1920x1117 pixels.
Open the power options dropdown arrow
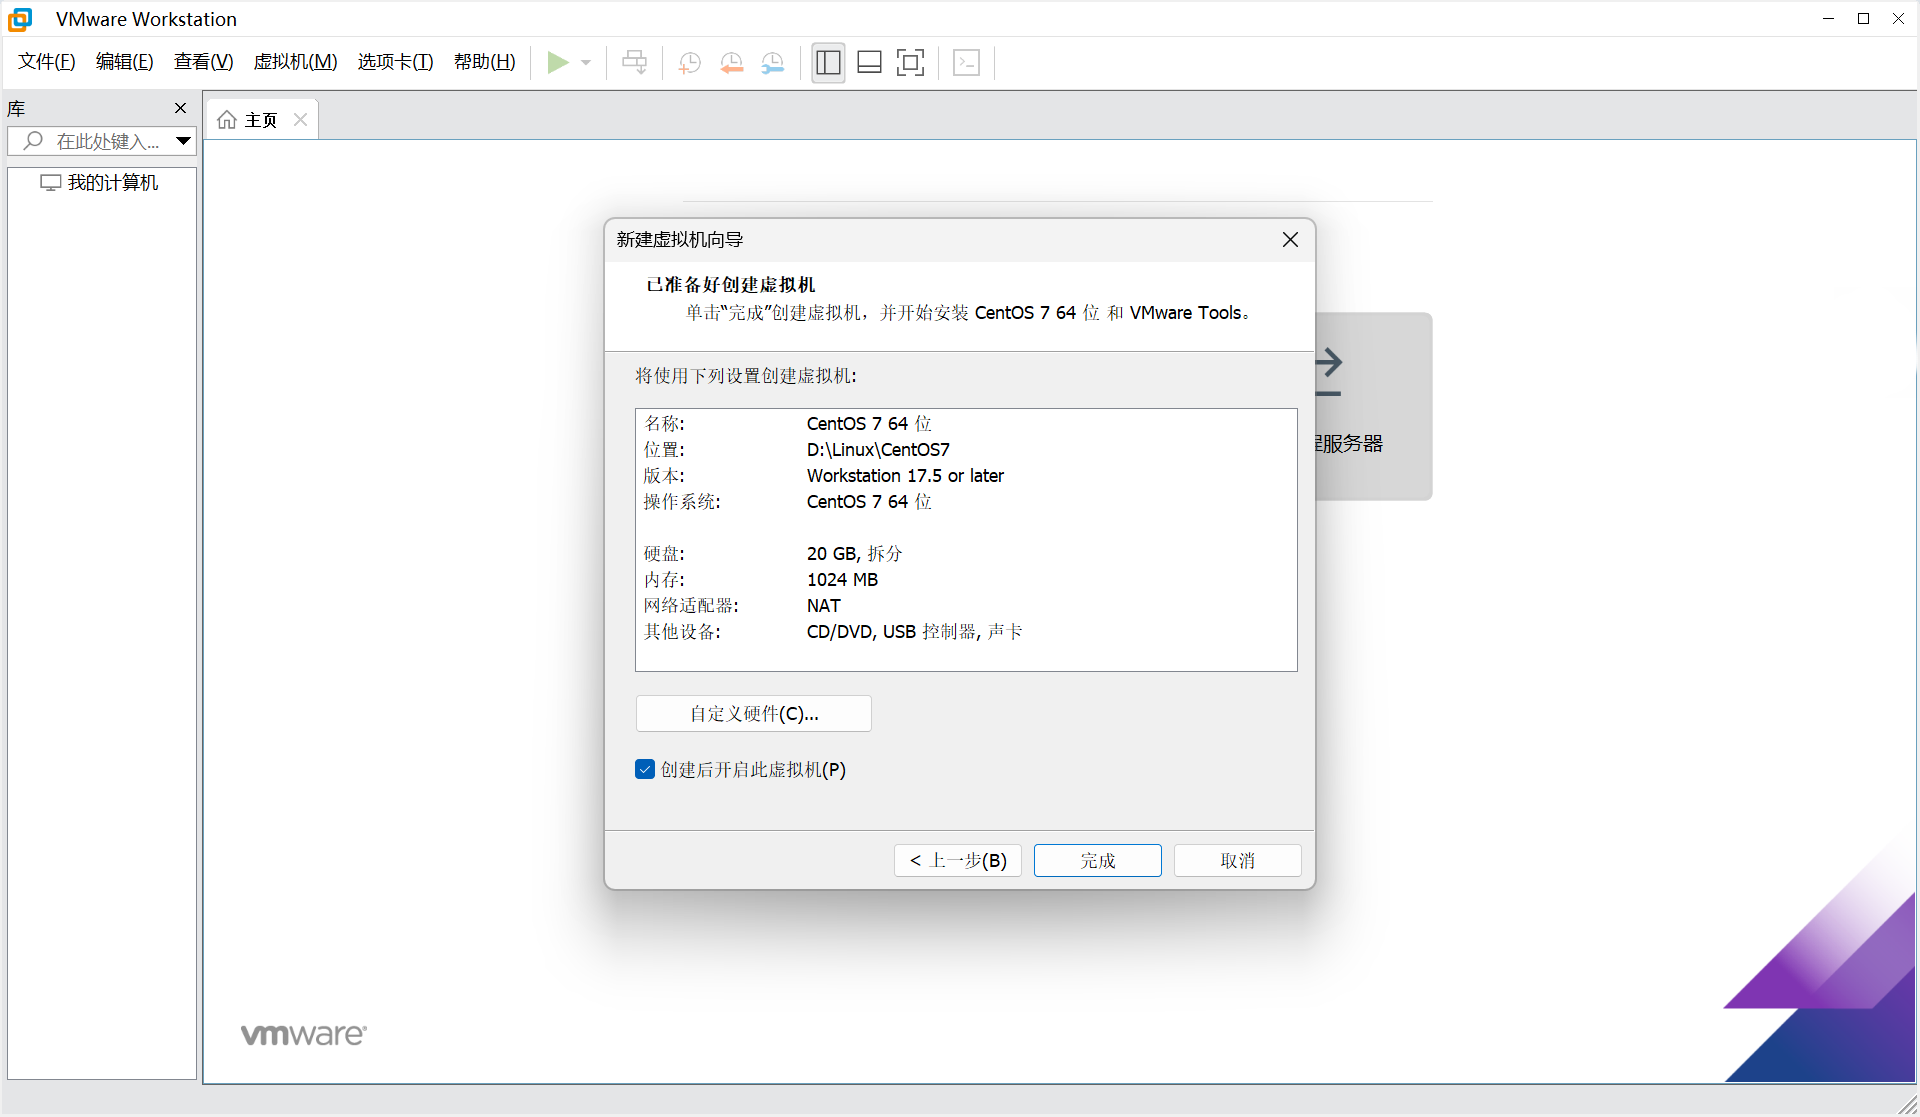point(586,63)
